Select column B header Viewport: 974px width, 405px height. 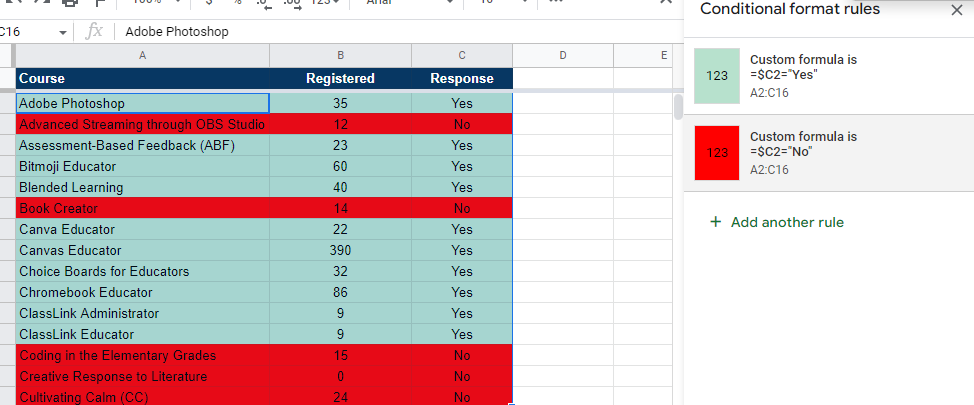click(340, 55)
